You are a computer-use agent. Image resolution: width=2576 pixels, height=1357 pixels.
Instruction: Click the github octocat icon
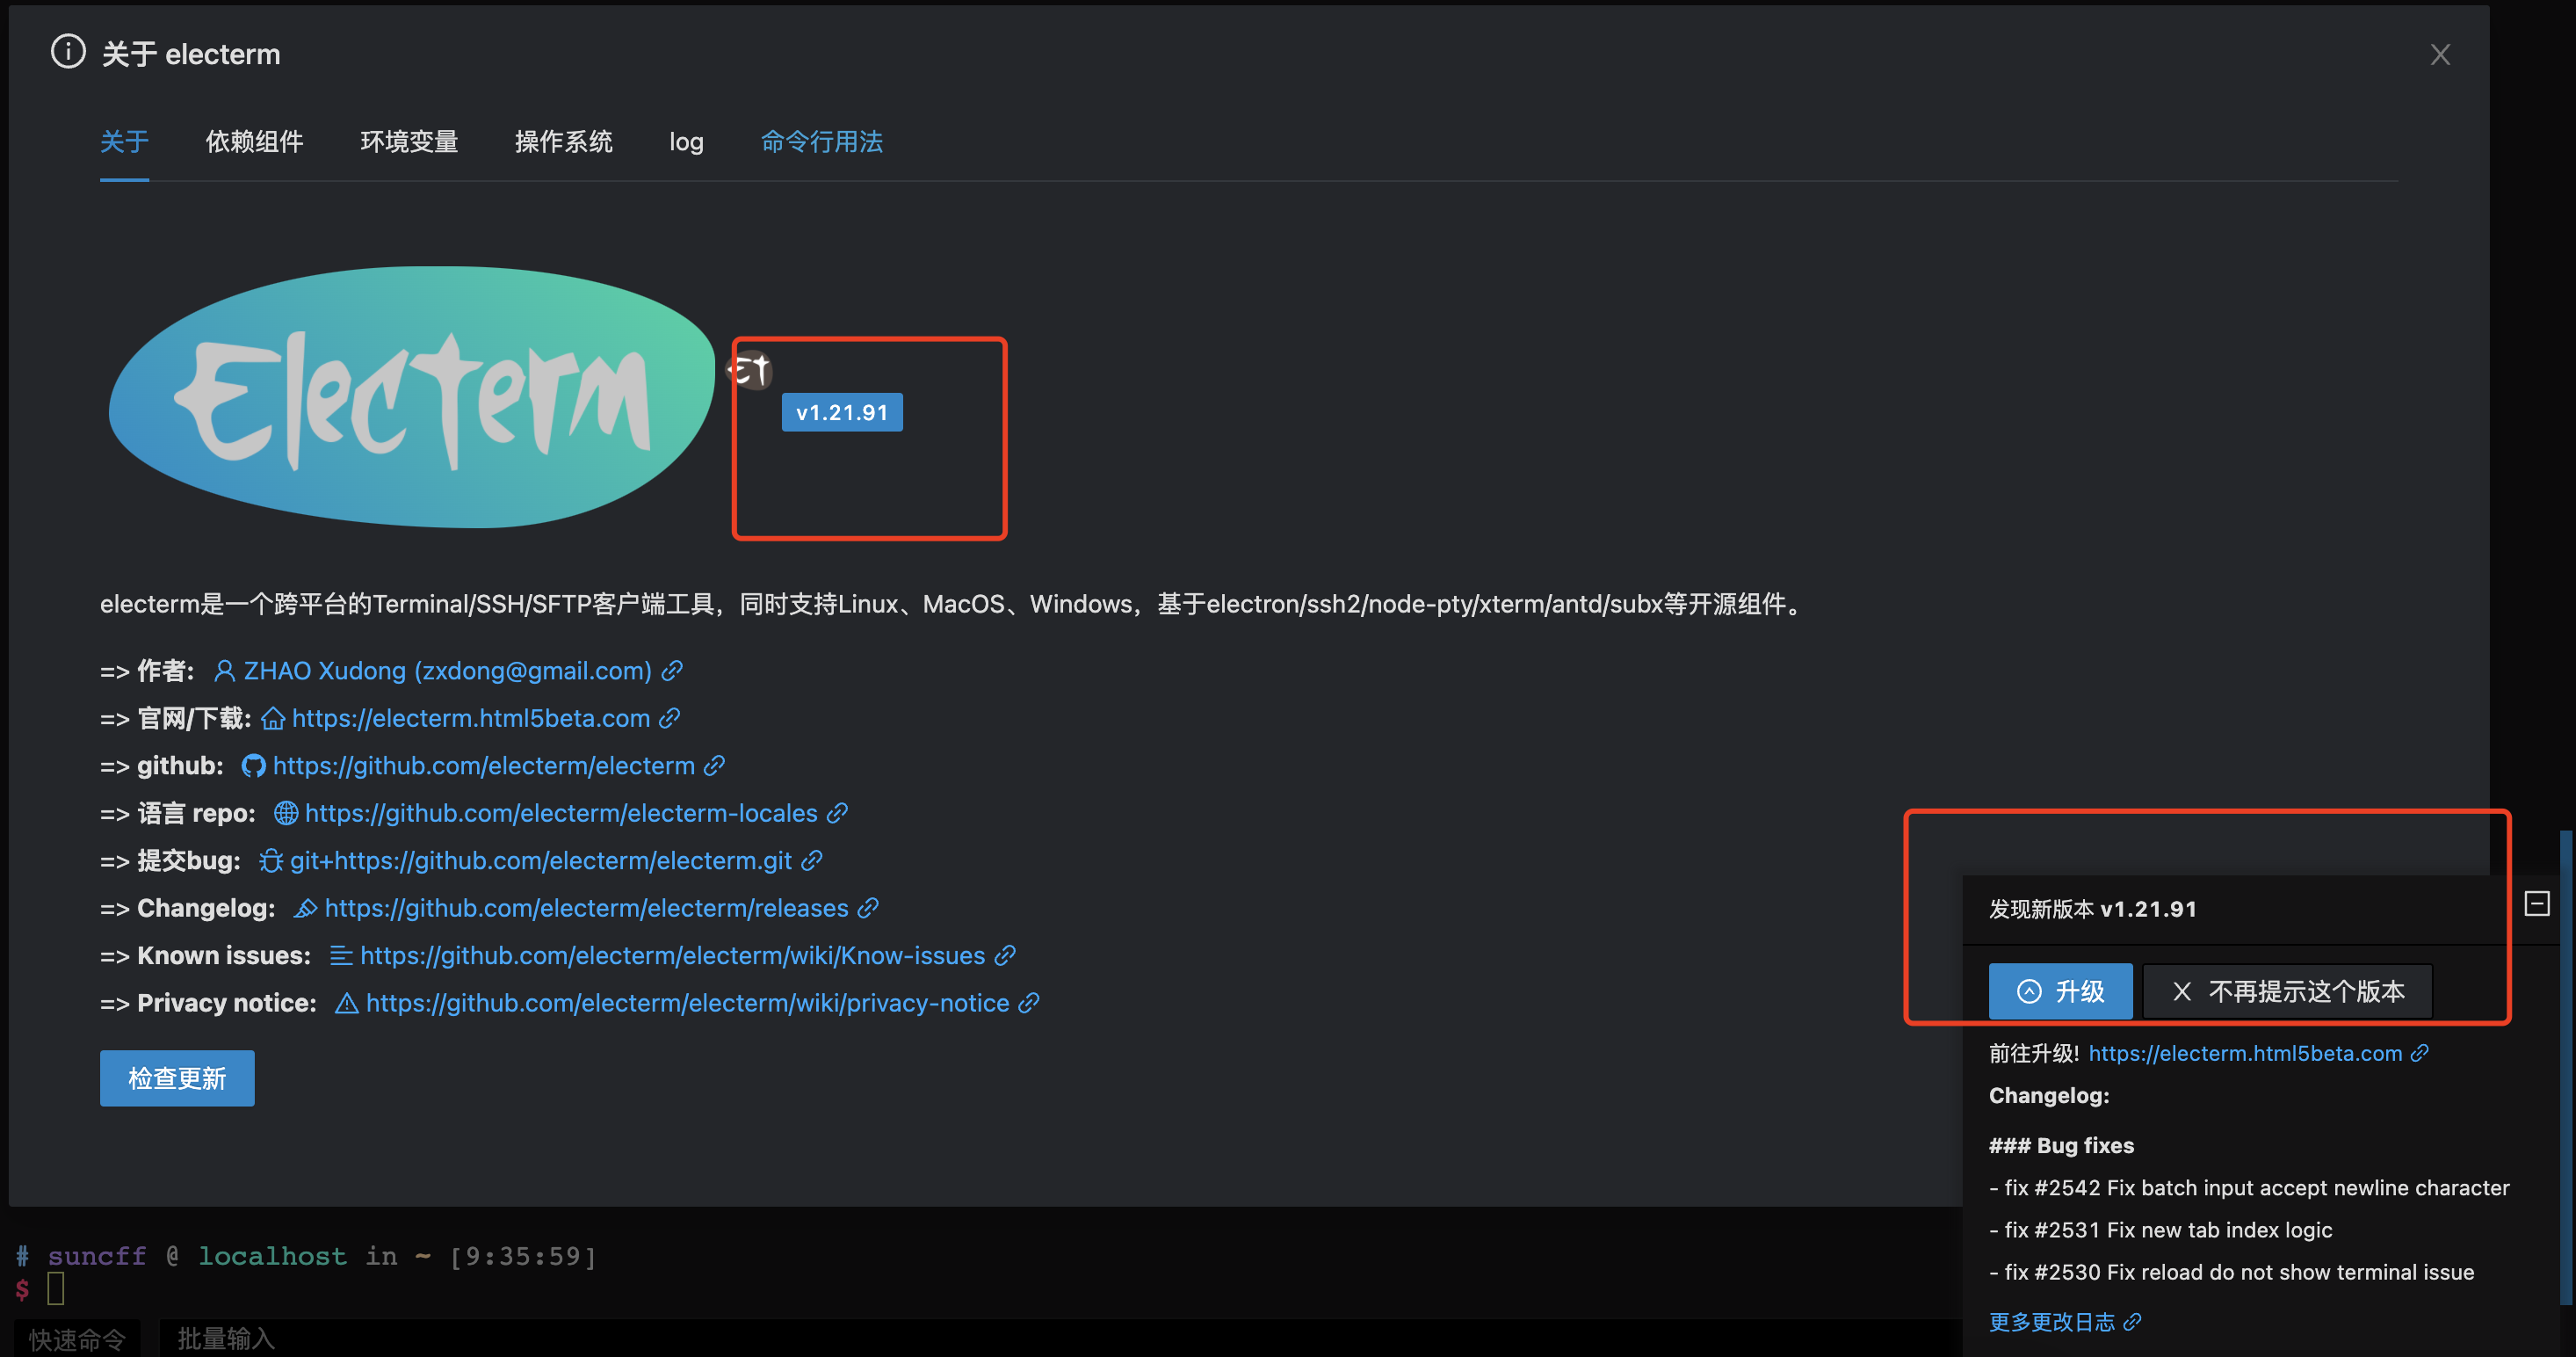[x=253, y=766]
